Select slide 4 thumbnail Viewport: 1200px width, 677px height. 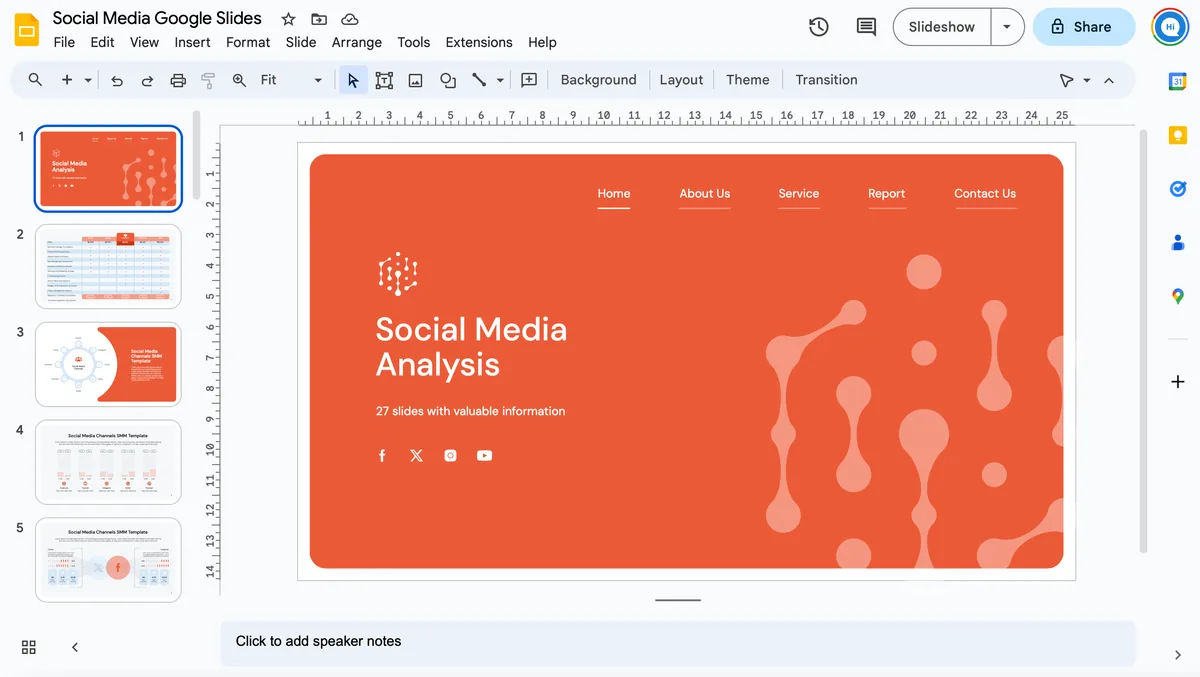[x=108, y=462]
